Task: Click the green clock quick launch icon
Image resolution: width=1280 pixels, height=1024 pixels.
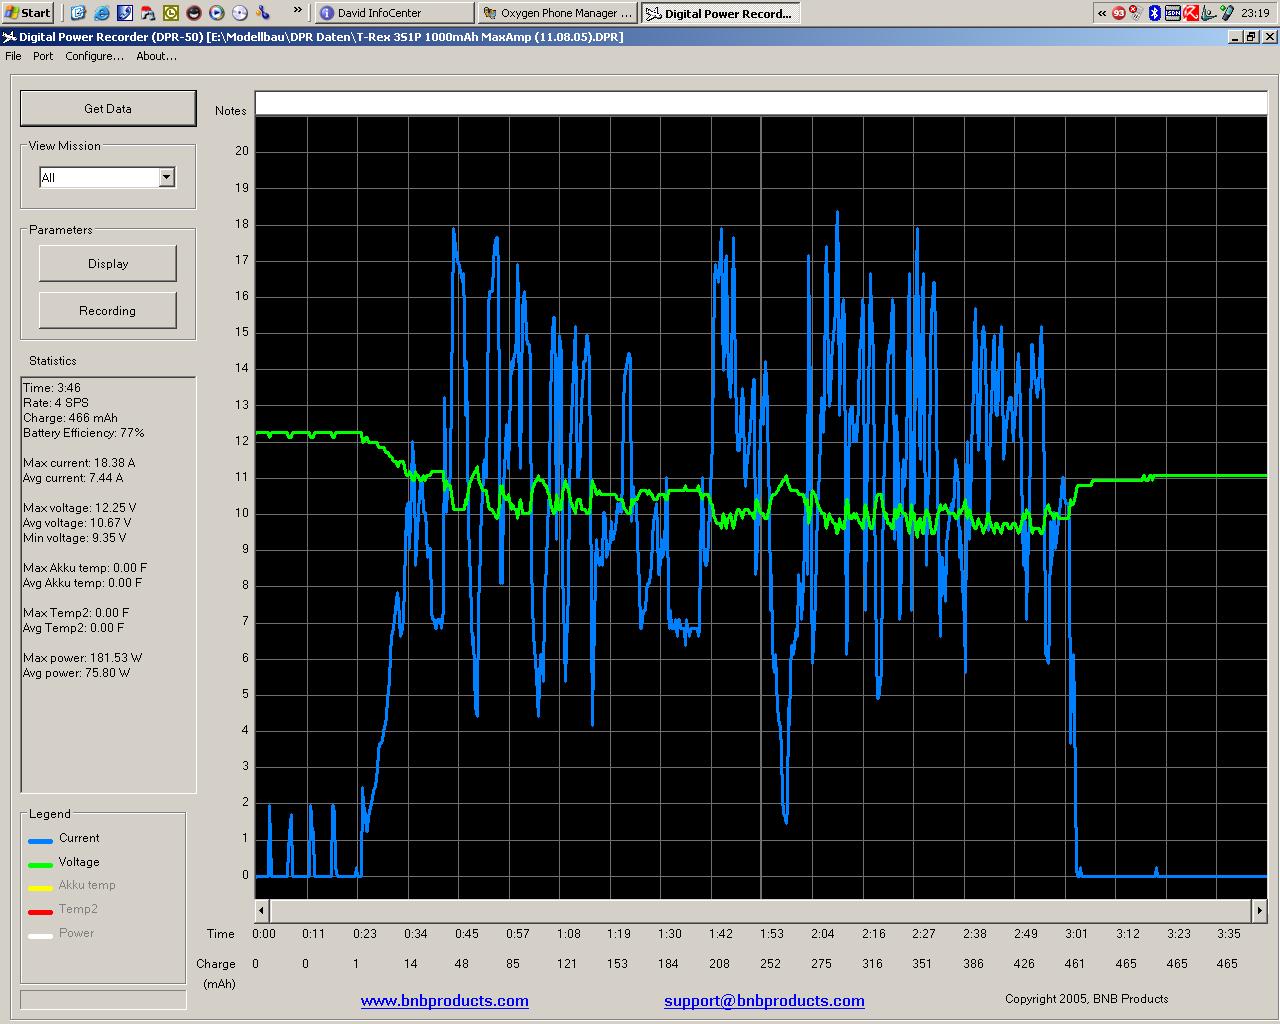Action: click(171, 13)
